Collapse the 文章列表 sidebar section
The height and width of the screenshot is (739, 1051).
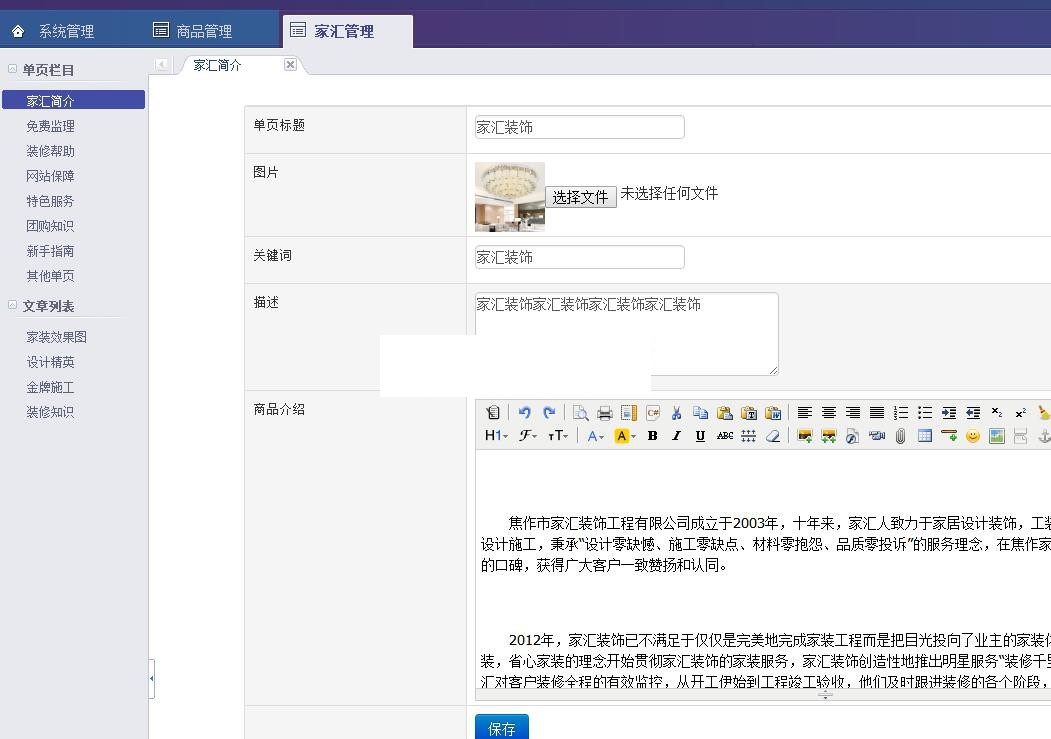pyautogui.click(x=13, y=306)
